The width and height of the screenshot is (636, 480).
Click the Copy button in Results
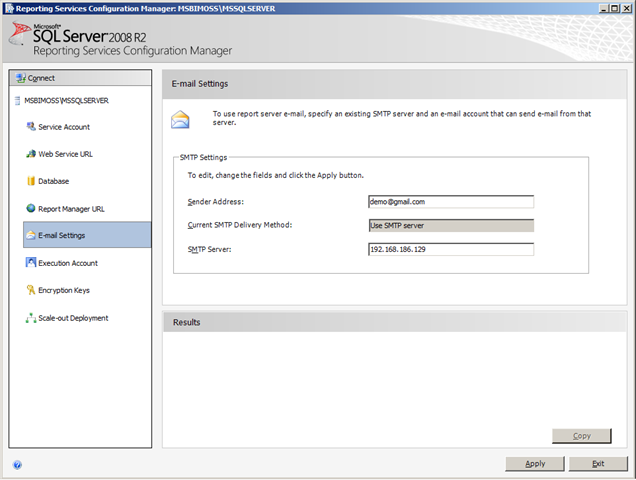(x=582, y=436)
